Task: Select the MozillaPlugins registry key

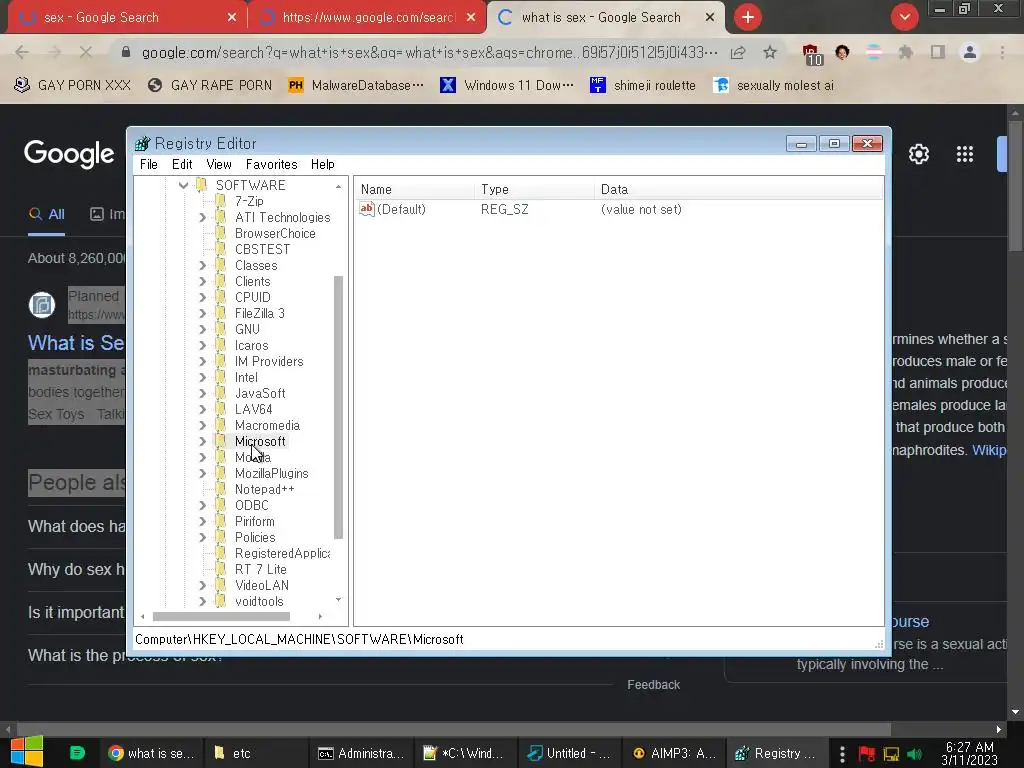Action: (x=272, y=473)
